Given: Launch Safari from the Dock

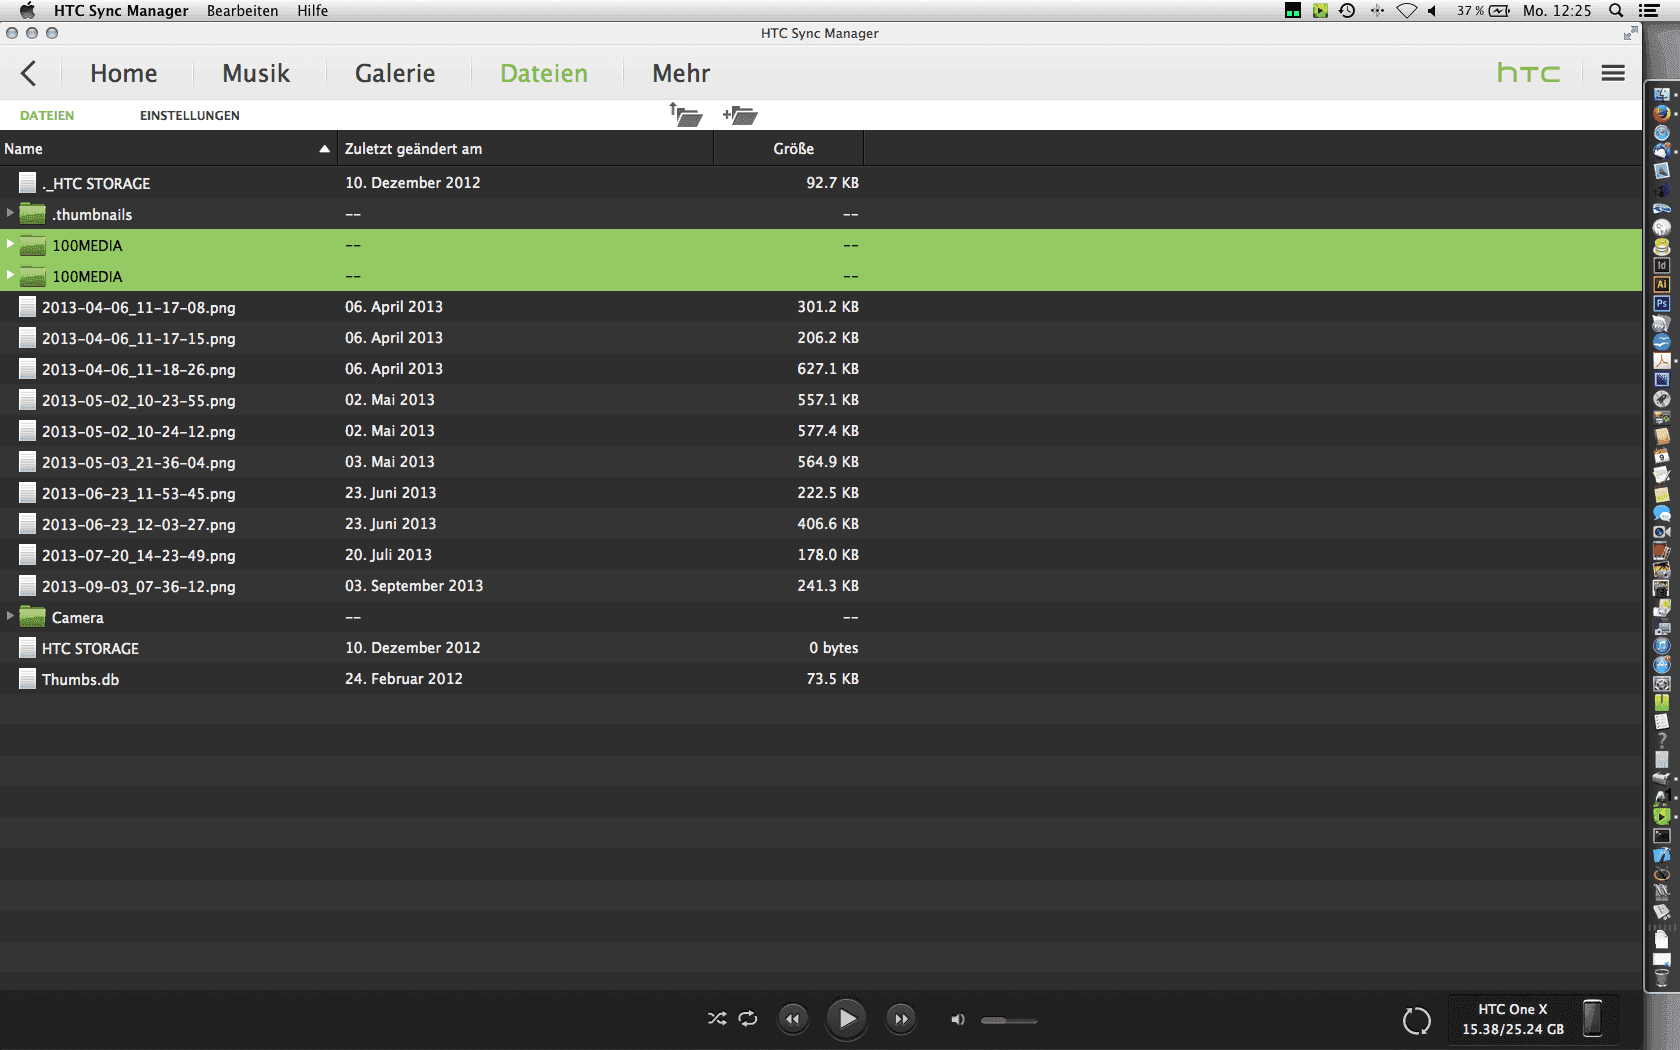Looking at the screenshot, I should 1662,132.
